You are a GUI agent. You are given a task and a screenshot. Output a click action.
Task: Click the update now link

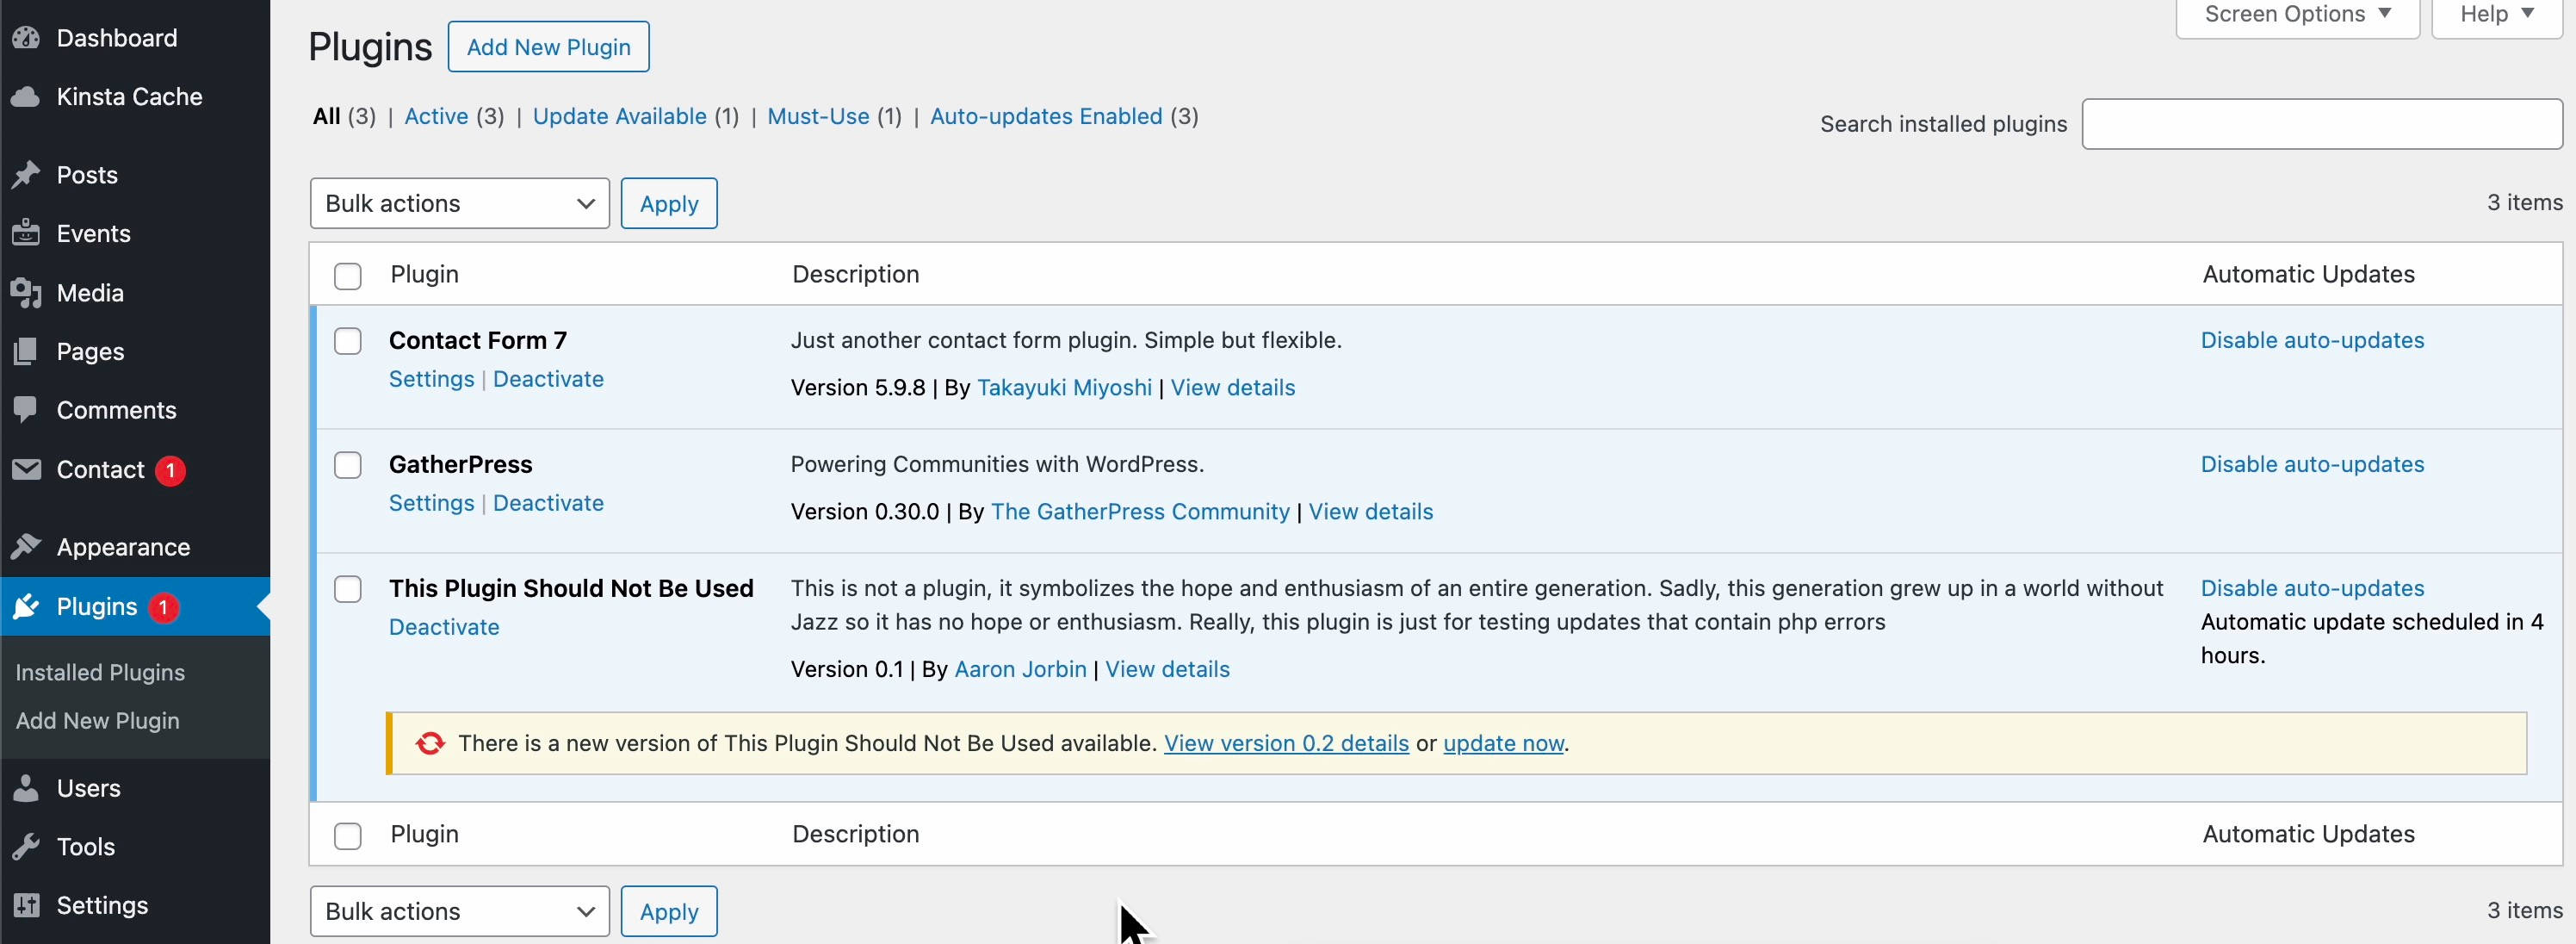coord(1503,743)
